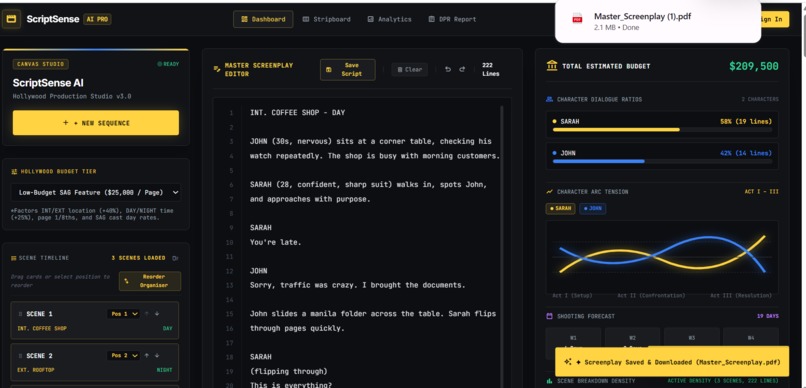Click the Scene Breakdown Density bar-chart icon

click(549, 381)
